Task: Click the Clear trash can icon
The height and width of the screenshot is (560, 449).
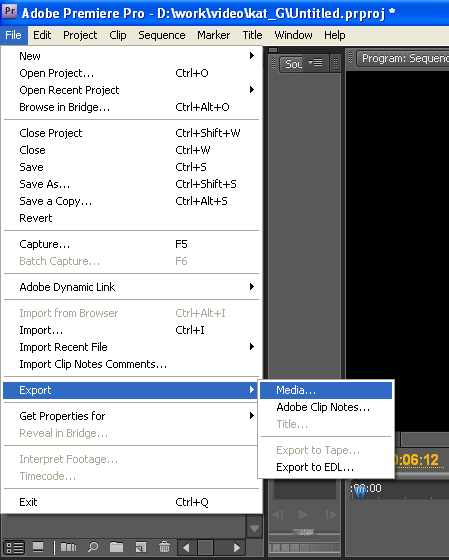Action: (164, 547)
